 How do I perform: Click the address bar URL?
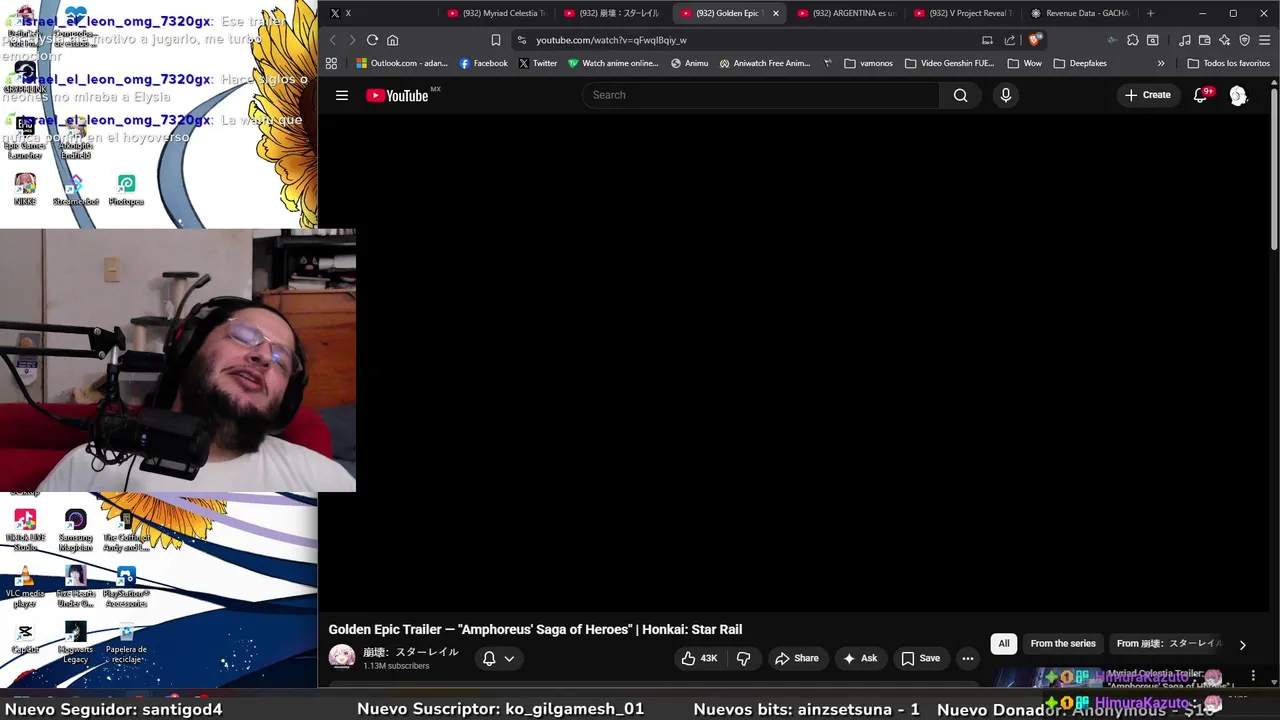tap(611, 40)
